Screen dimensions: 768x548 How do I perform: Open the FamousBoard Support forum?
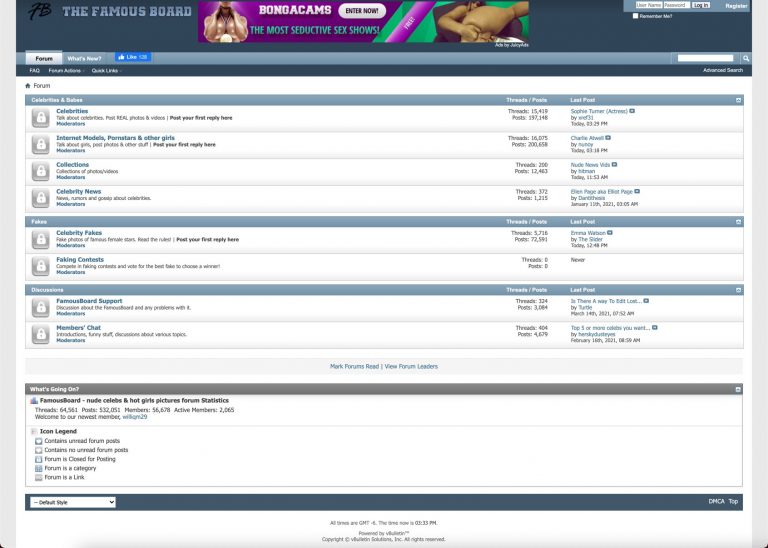(x=89, y=301)
